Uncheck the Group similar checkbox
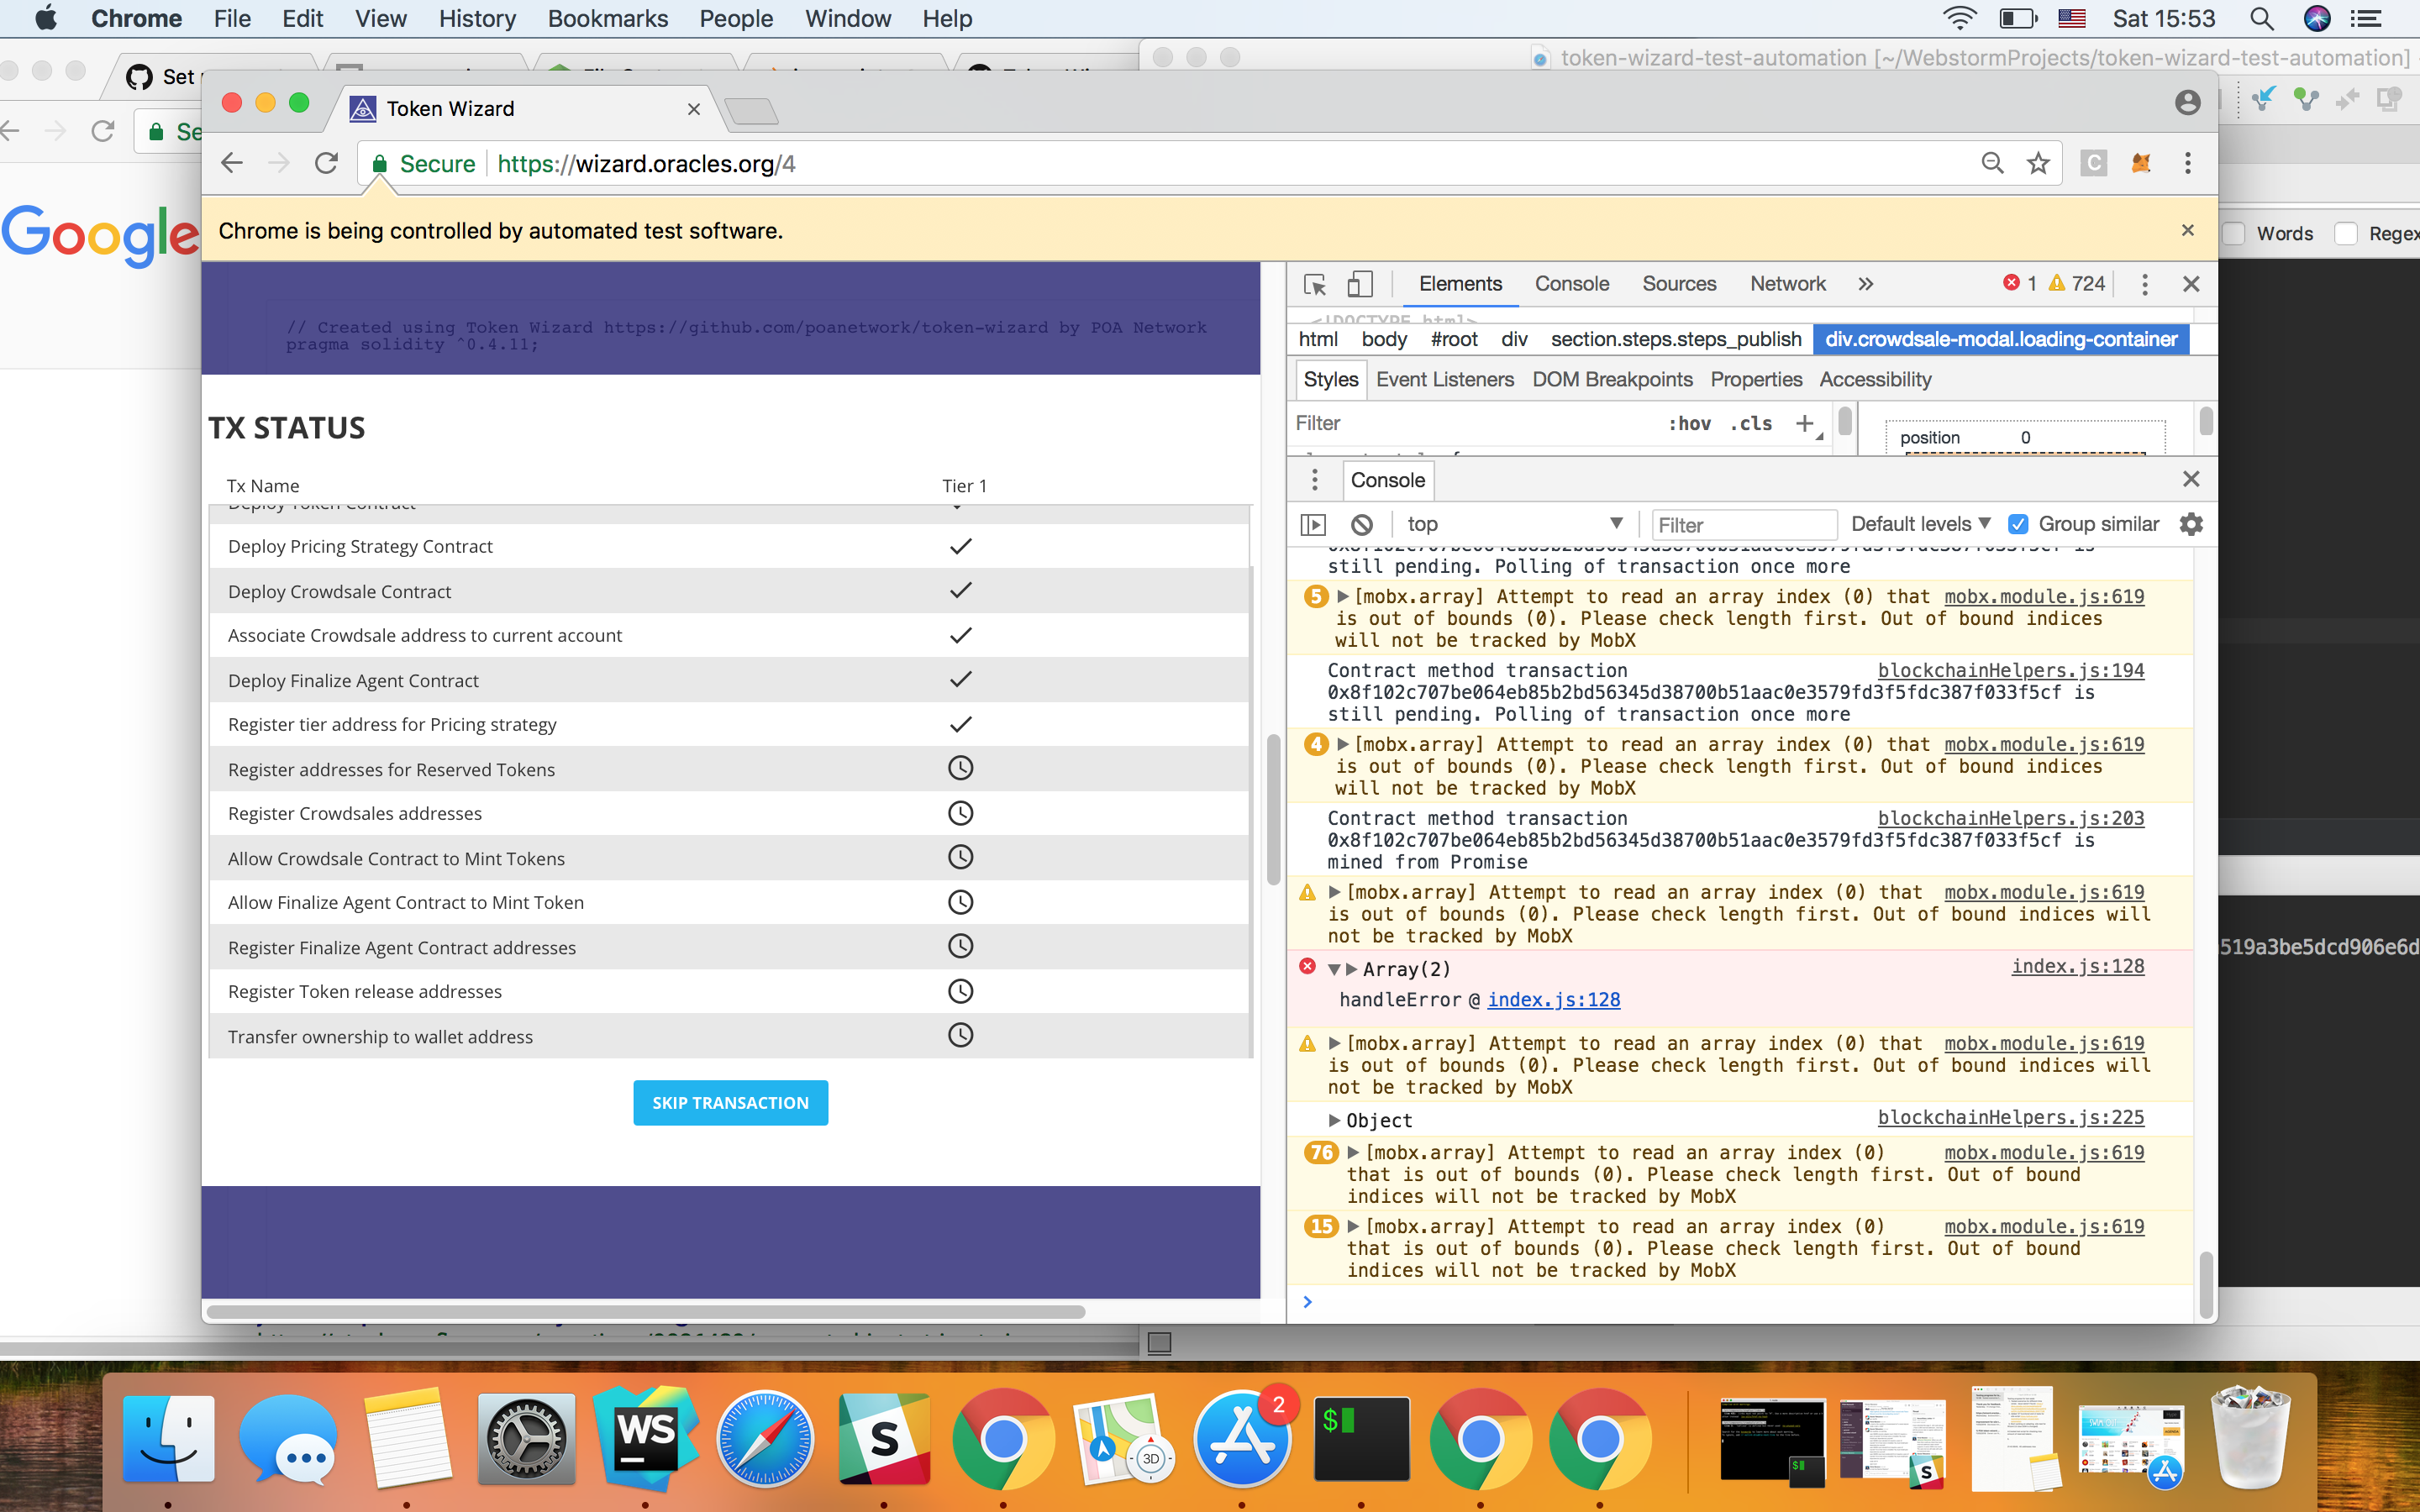The width and height of the screenshot is (2420, 1512). pos(2018,524)
